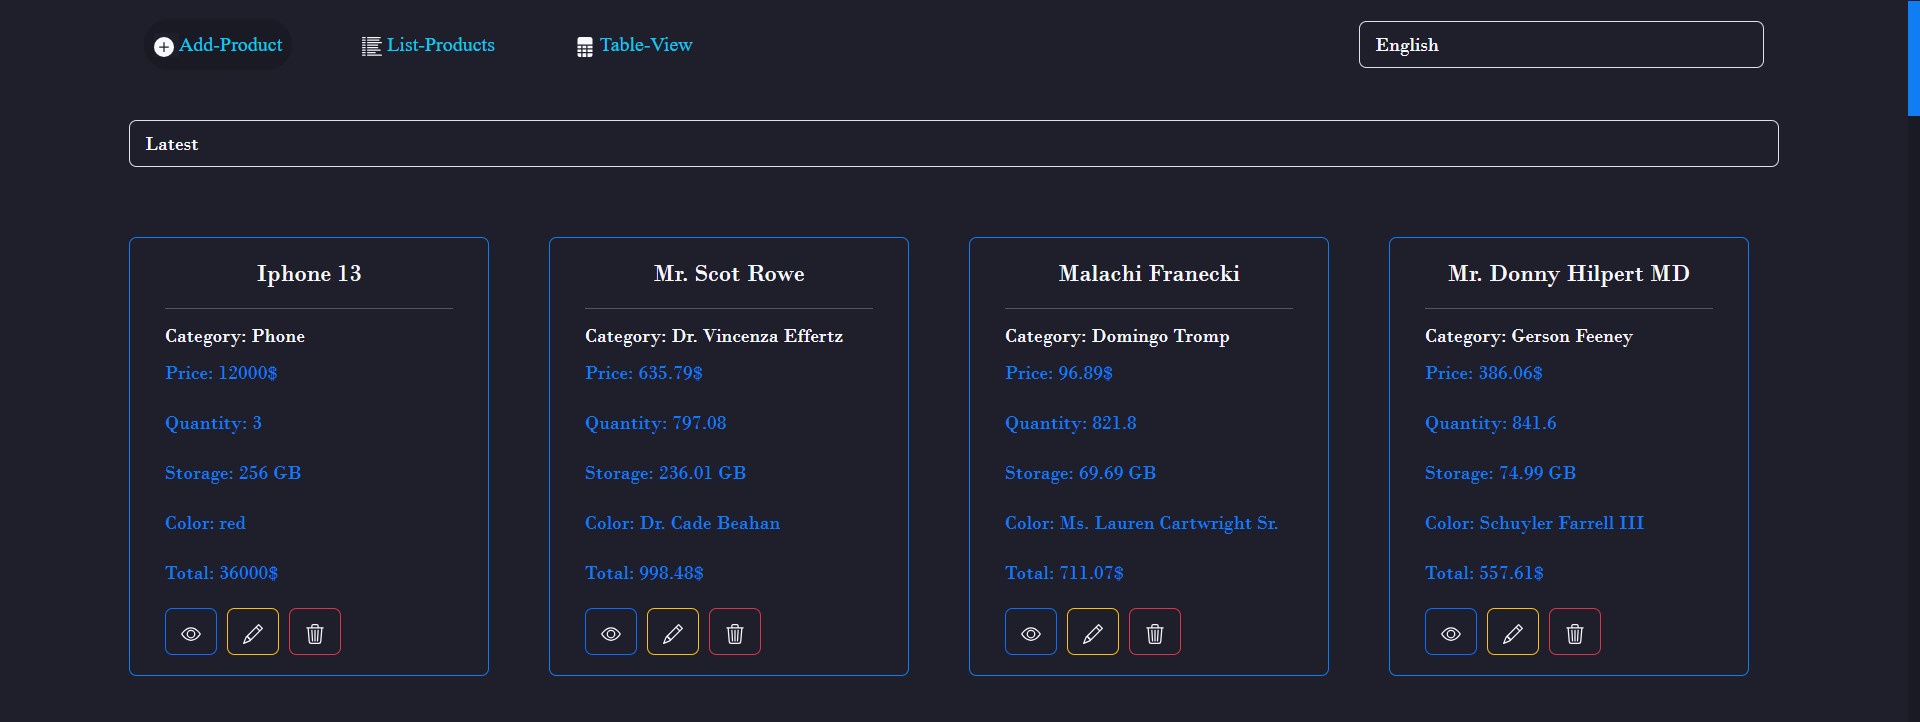Edit the Mr. Scot Rowe product
The width and height of the screenshot is (1920, 722).
point(673,632)
